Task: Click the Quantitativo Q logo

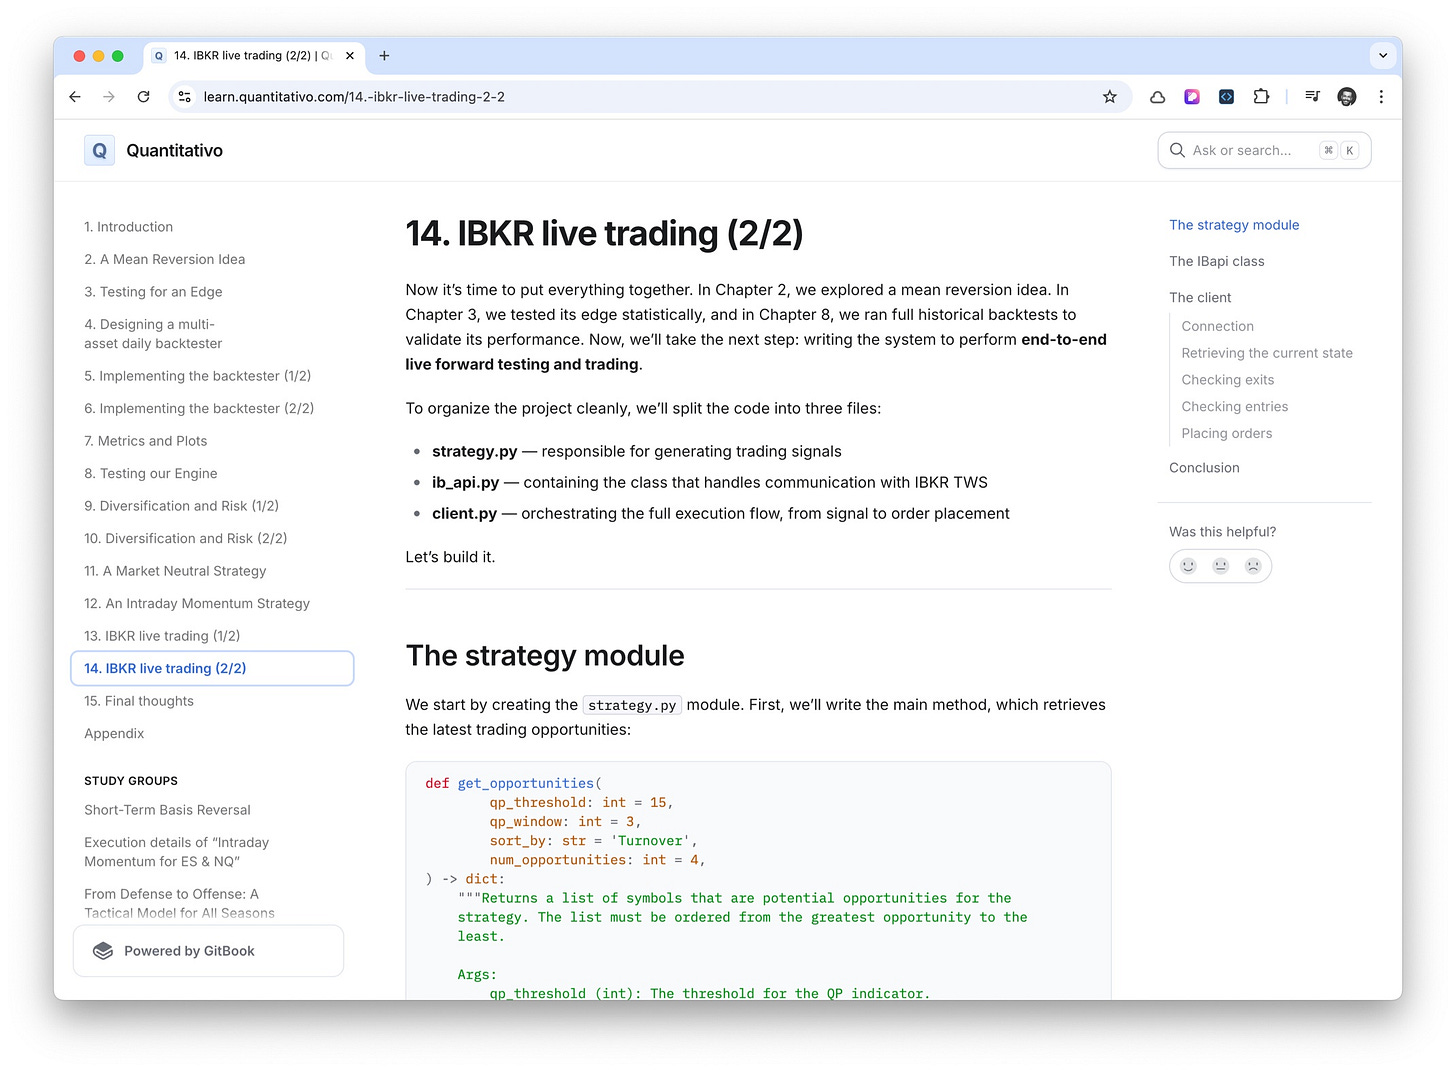Action: coord(99,151)
